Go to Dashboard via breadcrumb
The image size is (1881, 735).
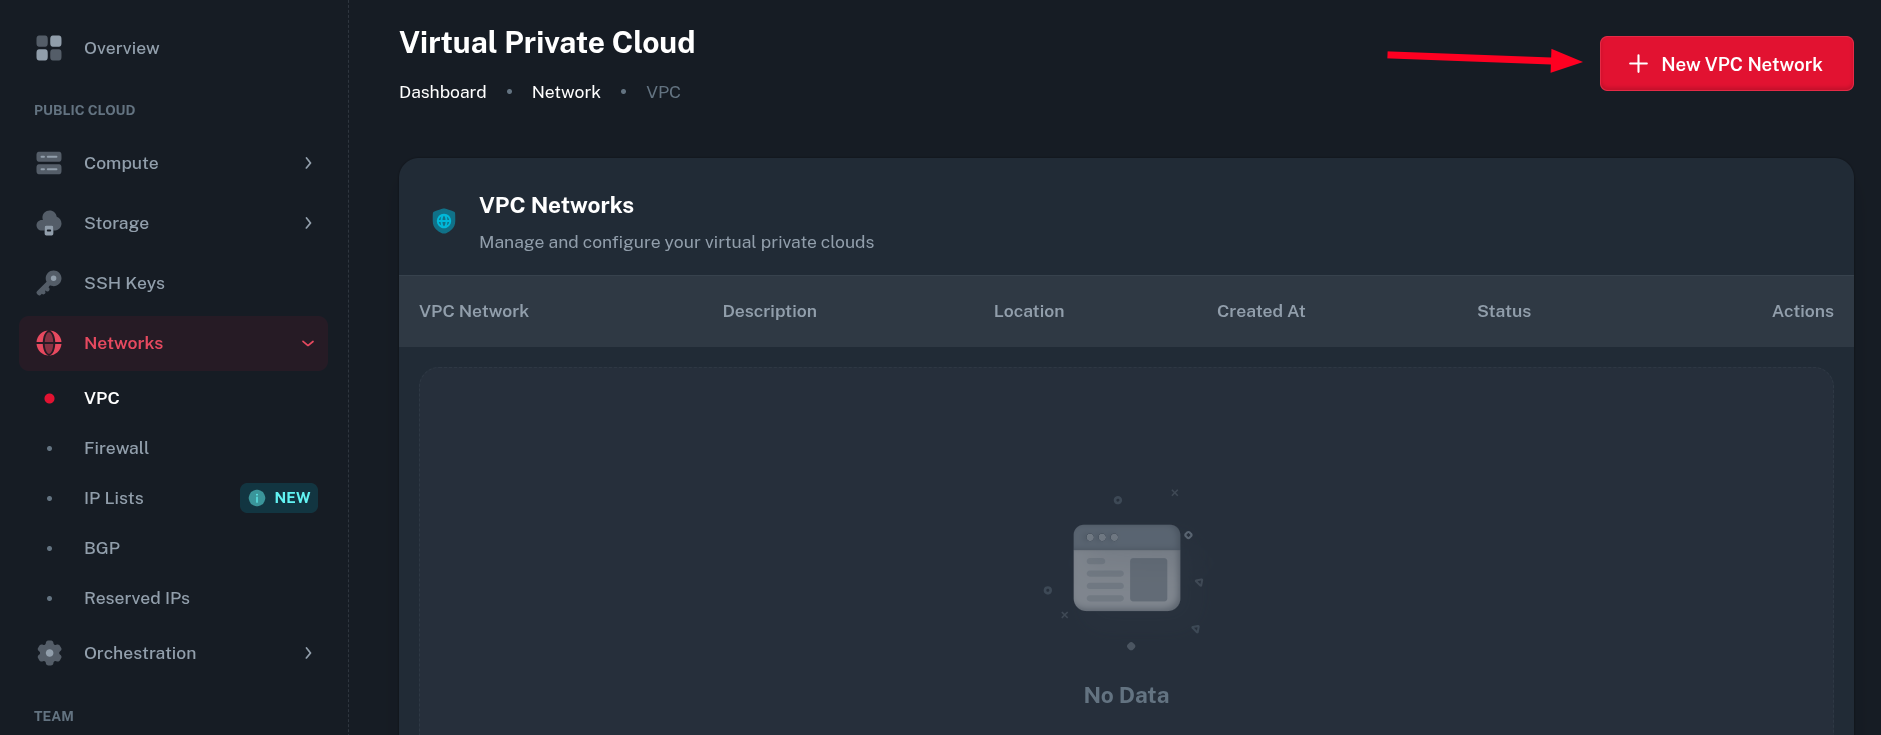point(443,92)
